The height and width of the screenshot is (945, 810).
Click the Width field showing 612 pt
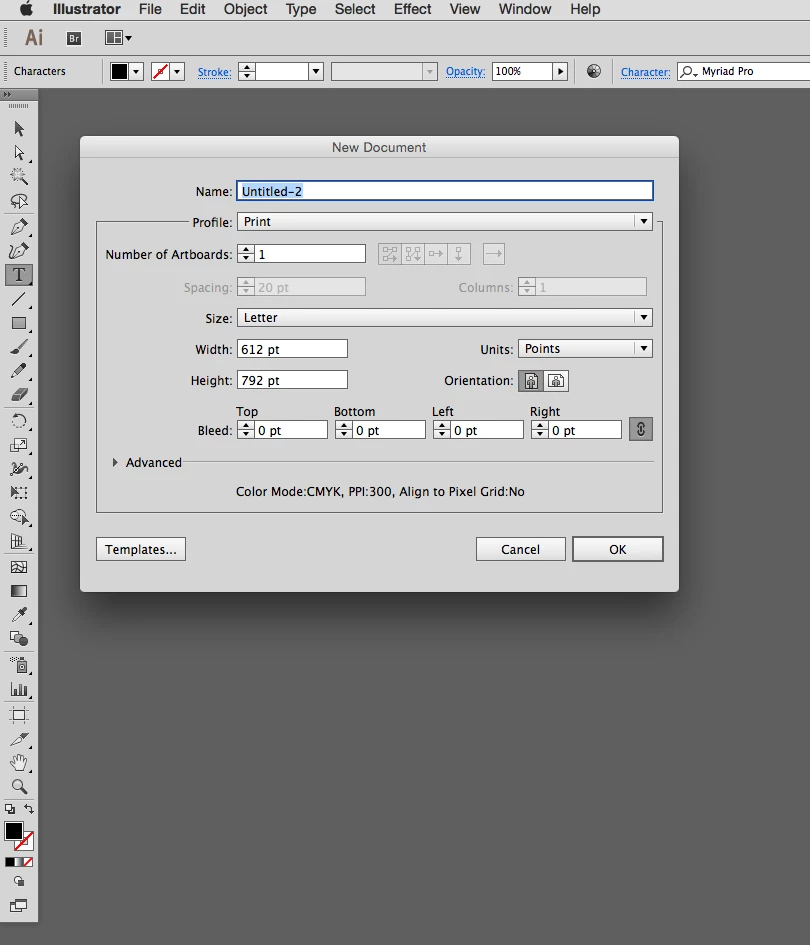[292, 349]
